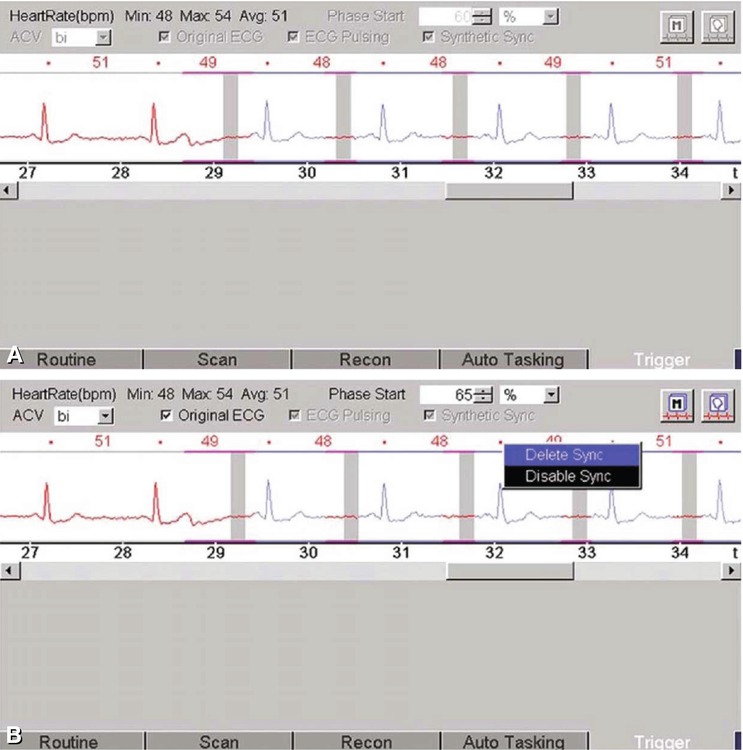Click left scroll arrow in panel B timeline
Image resolution: width=743 pixels, height=750 pixels.
8,570
